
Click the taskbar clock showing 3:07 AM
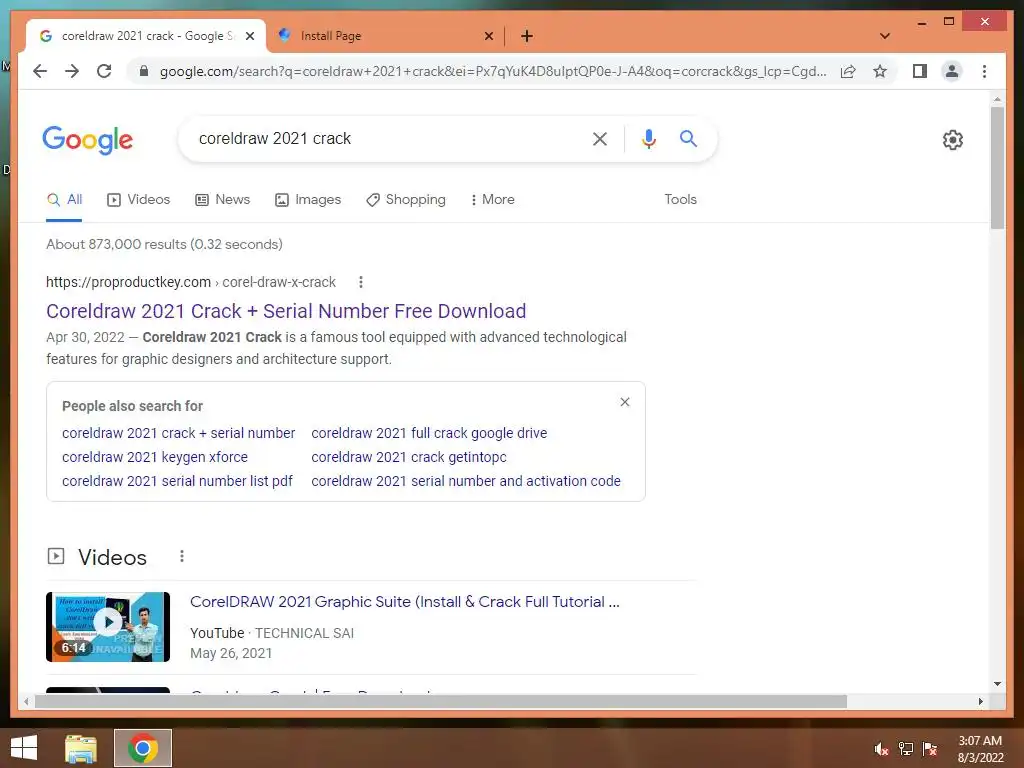point(980,749)
